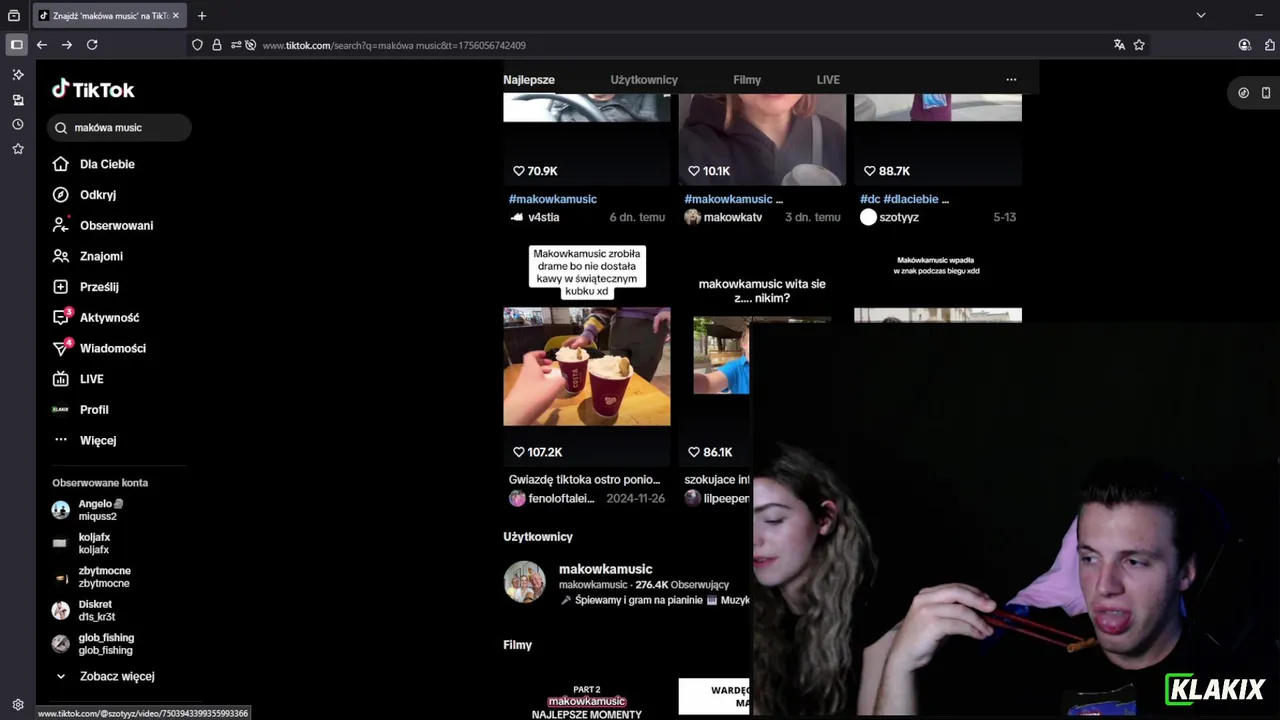Viewport: 1280px width, 720px height.
Task: Reload the page
Action: (x=92, y=45)
